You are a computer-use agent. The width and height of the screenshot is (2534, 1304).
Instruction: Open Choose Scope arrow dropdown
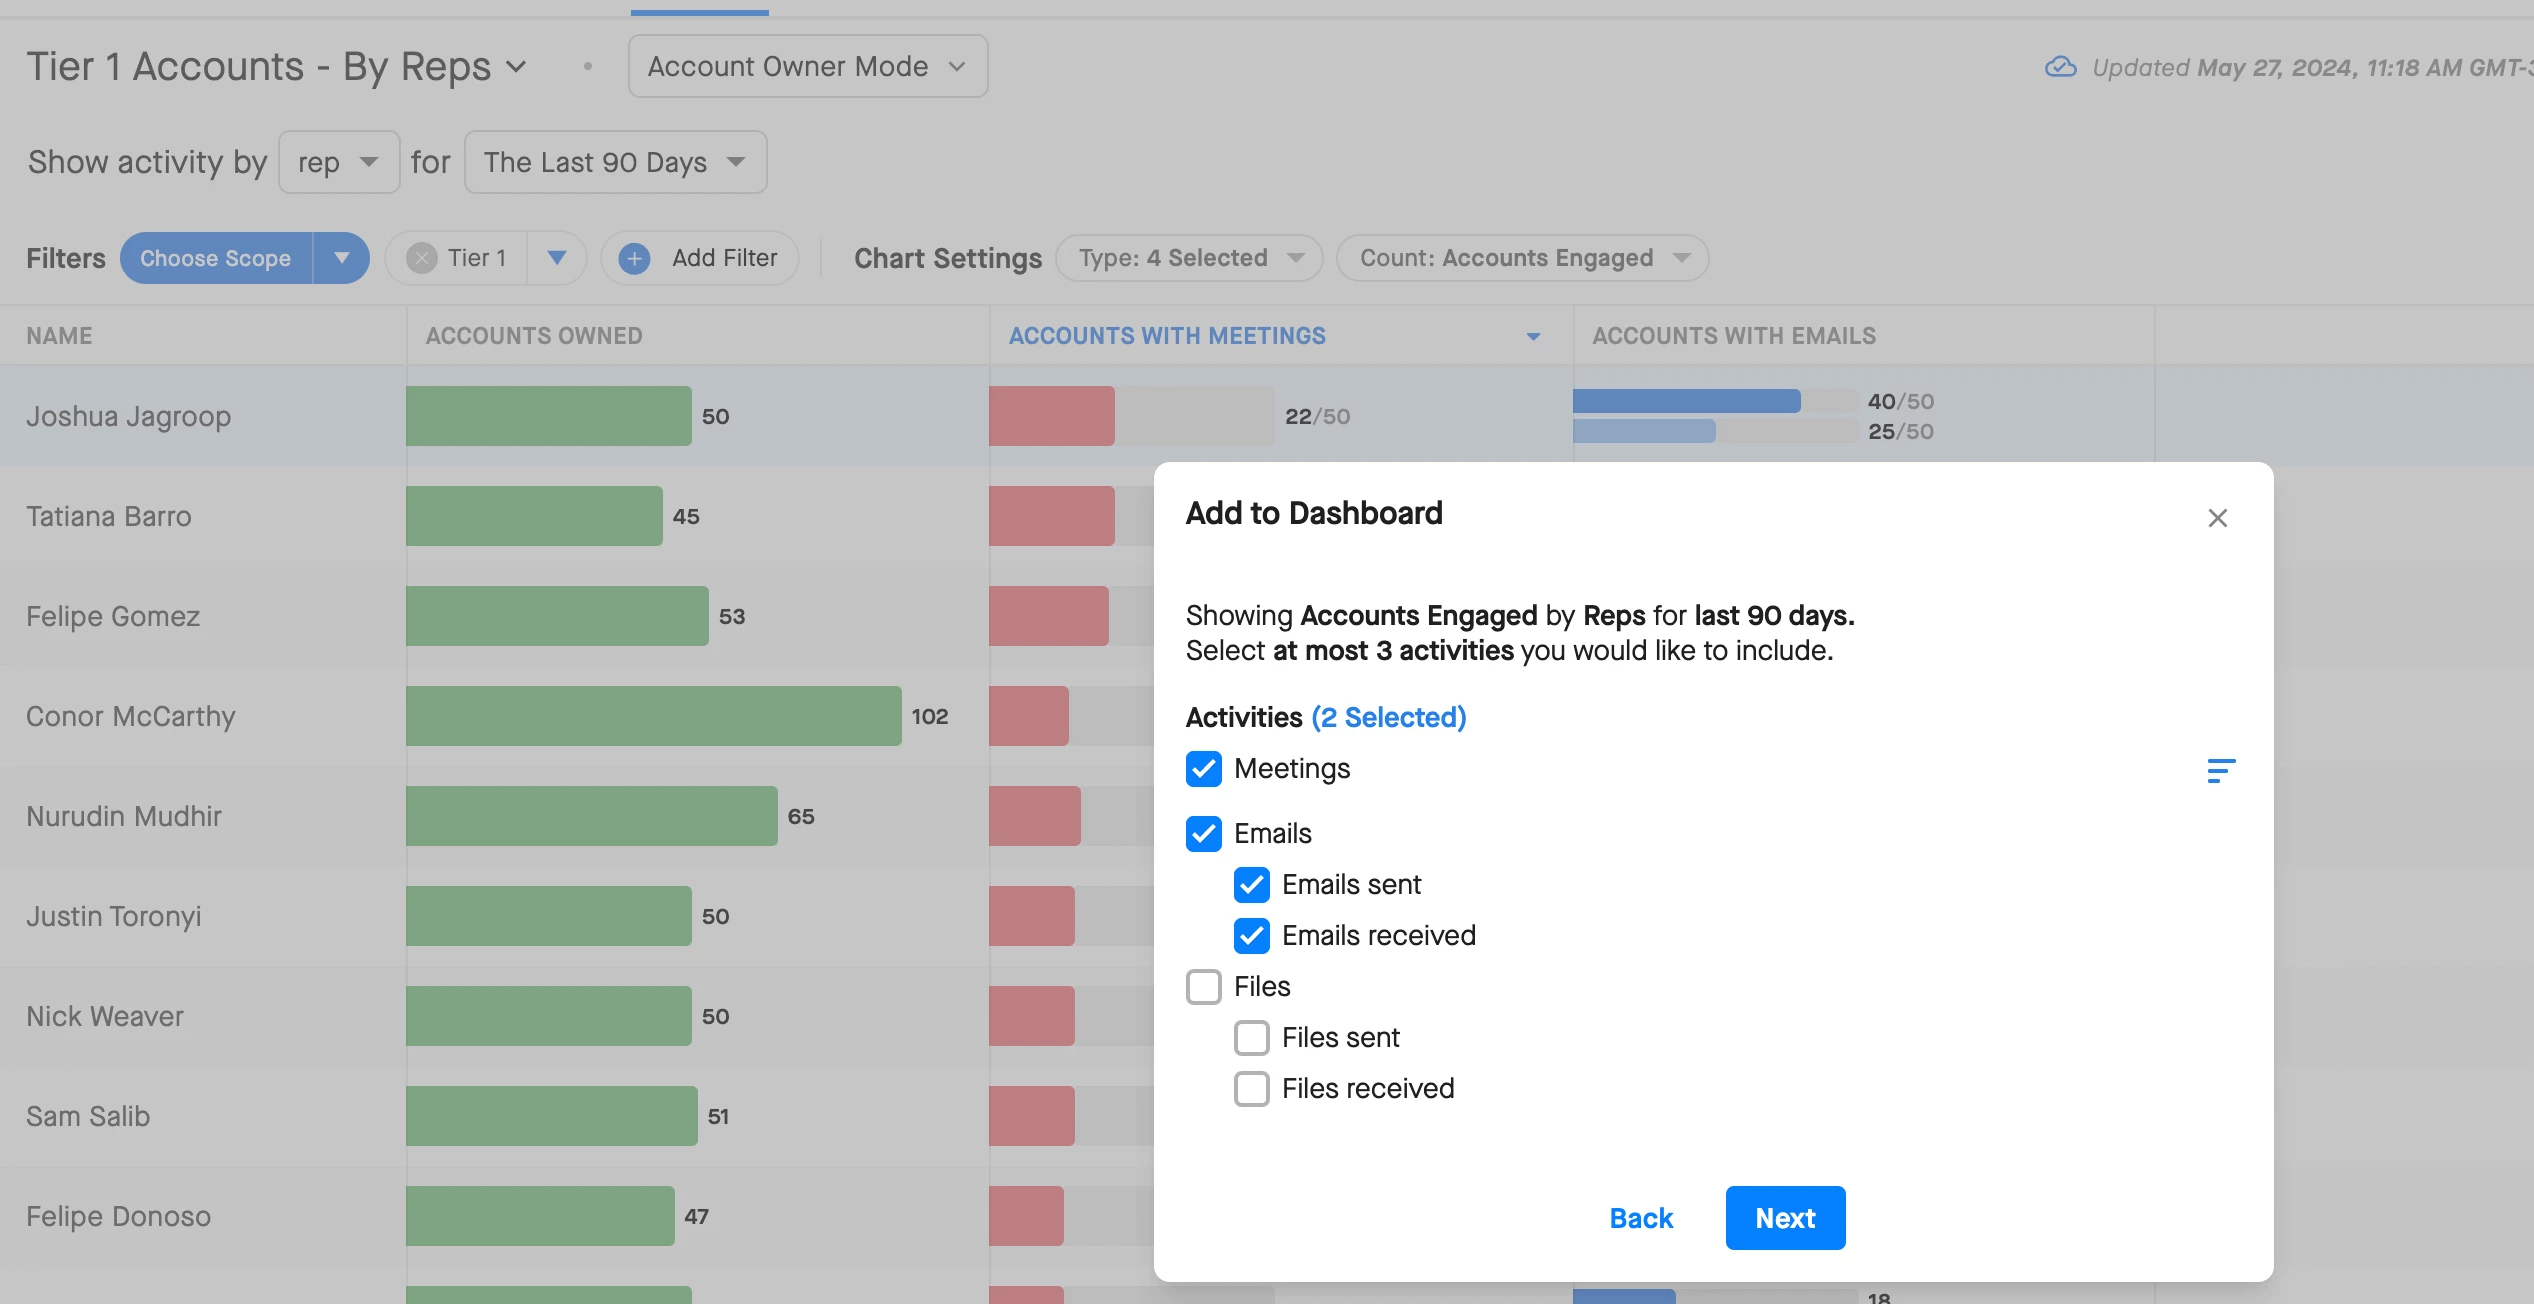coord(342,258)
